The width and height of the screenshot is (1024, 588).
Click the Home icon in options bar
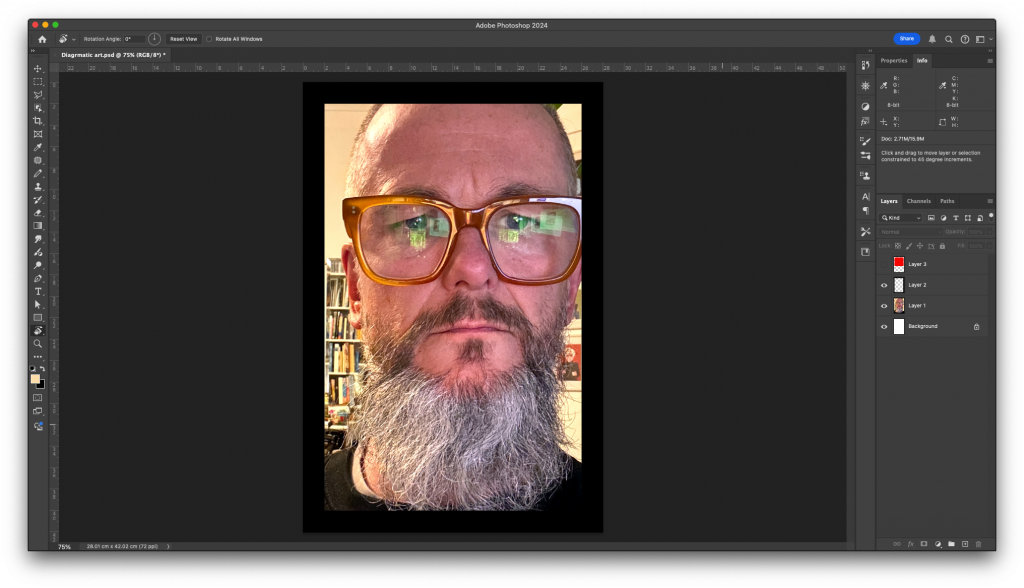pos(42,39)
